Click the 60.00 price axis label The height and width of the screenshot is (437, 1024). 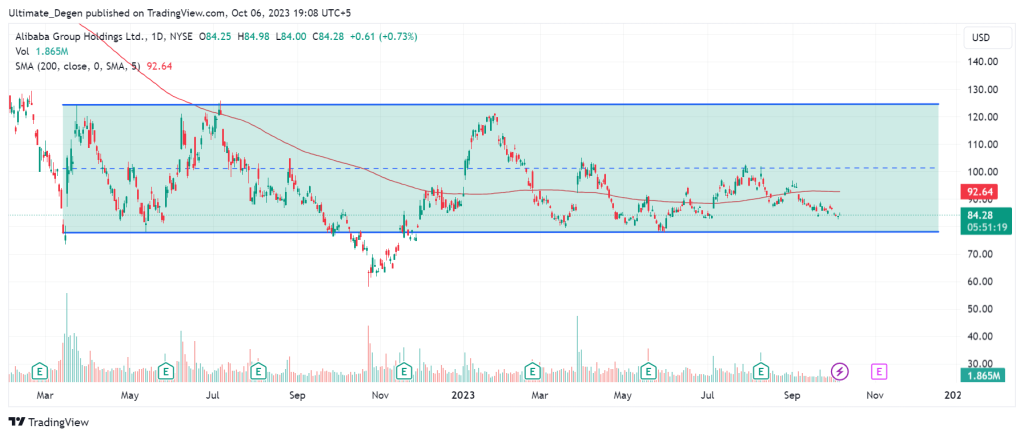click(x=981, y=282)
